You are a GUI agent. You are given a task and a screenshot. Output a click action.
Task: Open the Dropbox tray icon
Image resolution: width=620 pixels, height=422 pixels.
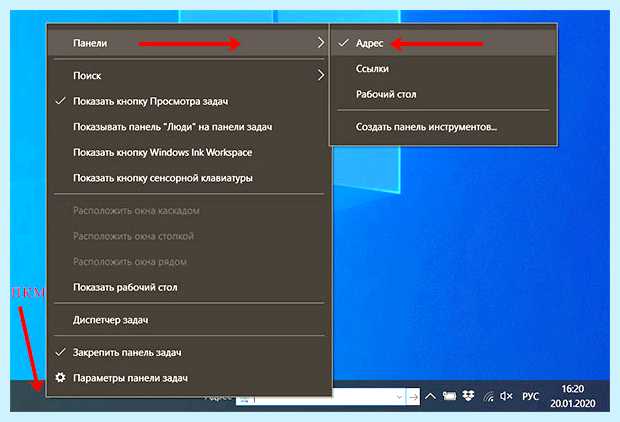468,395
